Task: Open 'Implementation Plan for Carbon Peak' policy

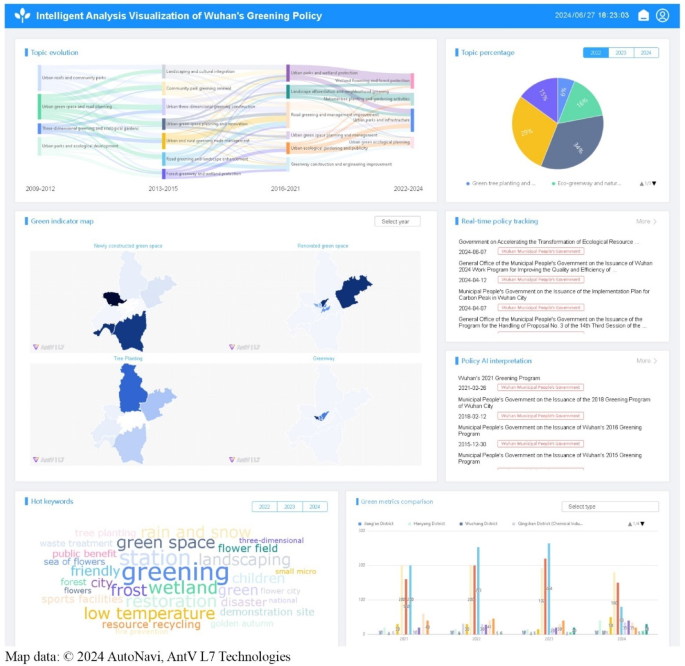Action: click(554, 294)
